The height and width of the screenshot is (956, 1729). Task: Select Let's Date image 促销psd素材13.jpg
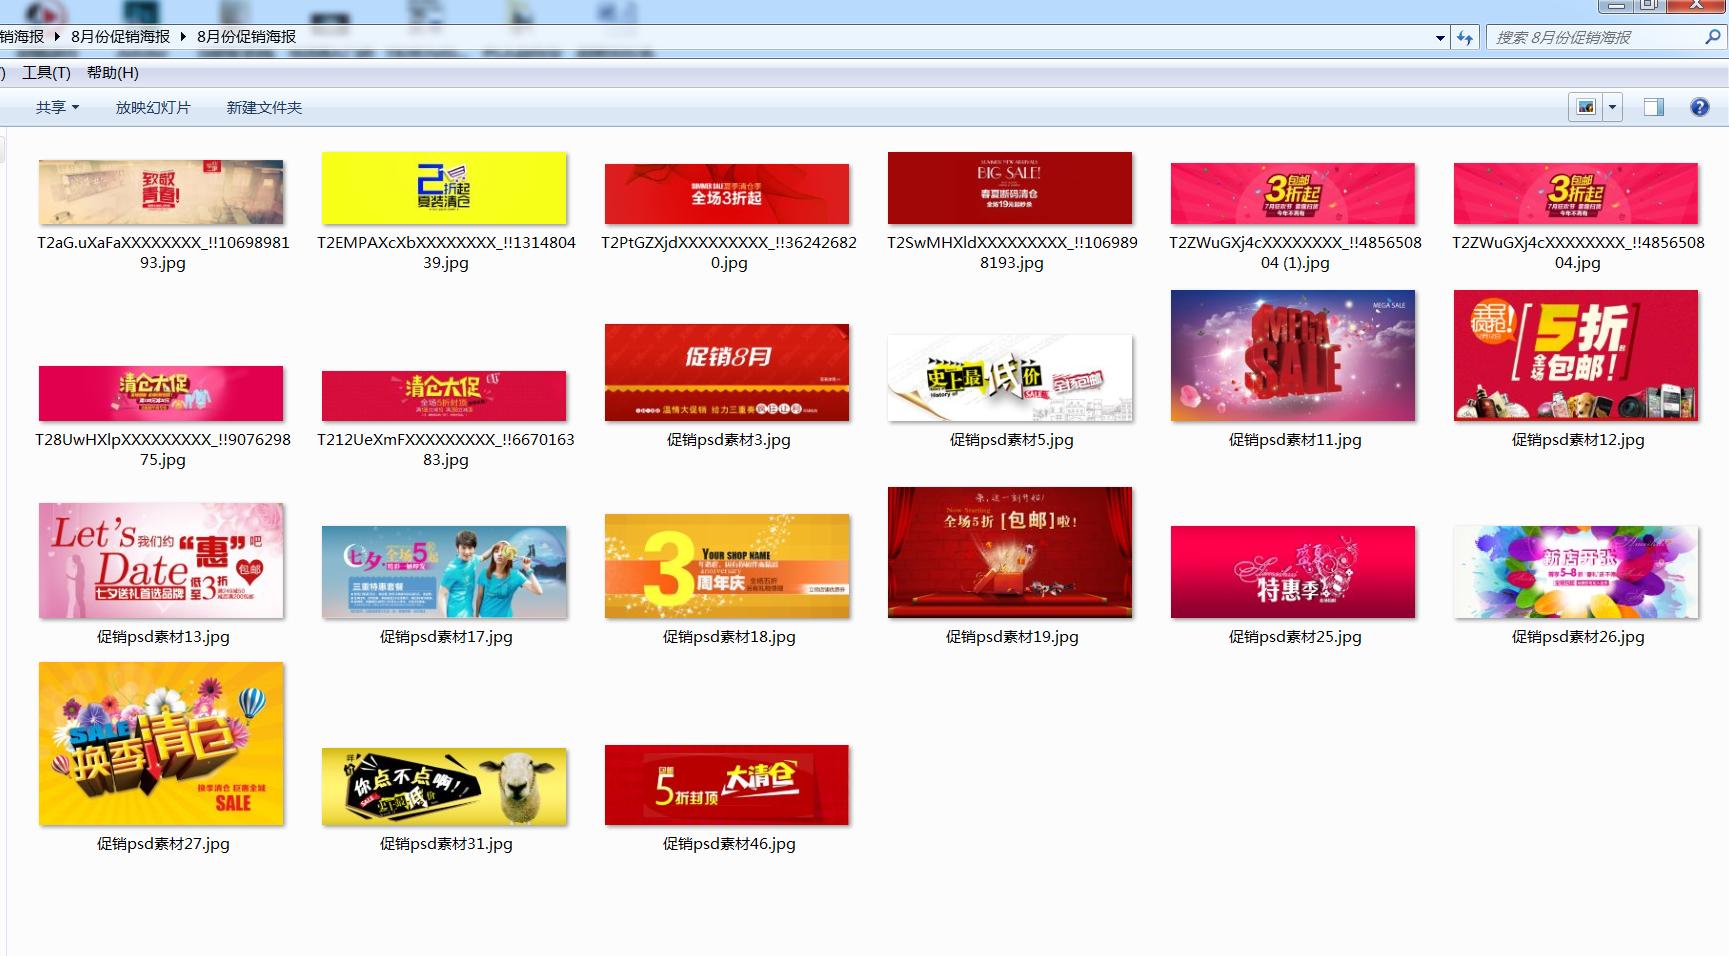[x=162, y=561]
